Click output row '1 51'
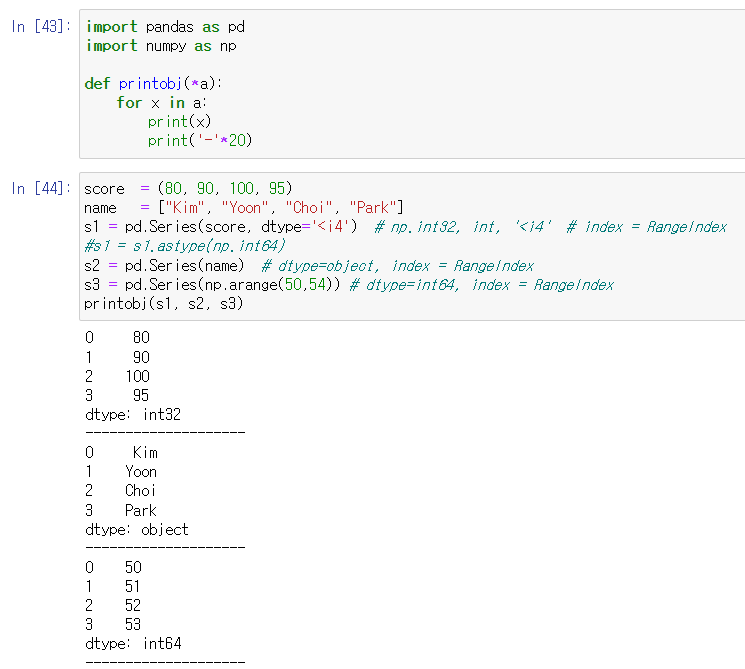745x669 pixels. pos(114,586)
